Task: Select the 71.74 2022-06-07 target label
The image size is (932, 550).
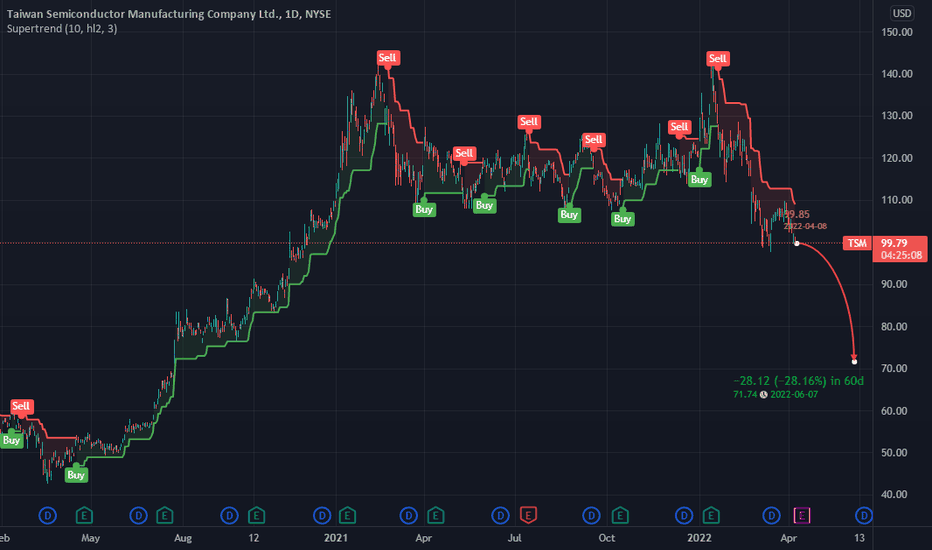Action: (776, 394)
